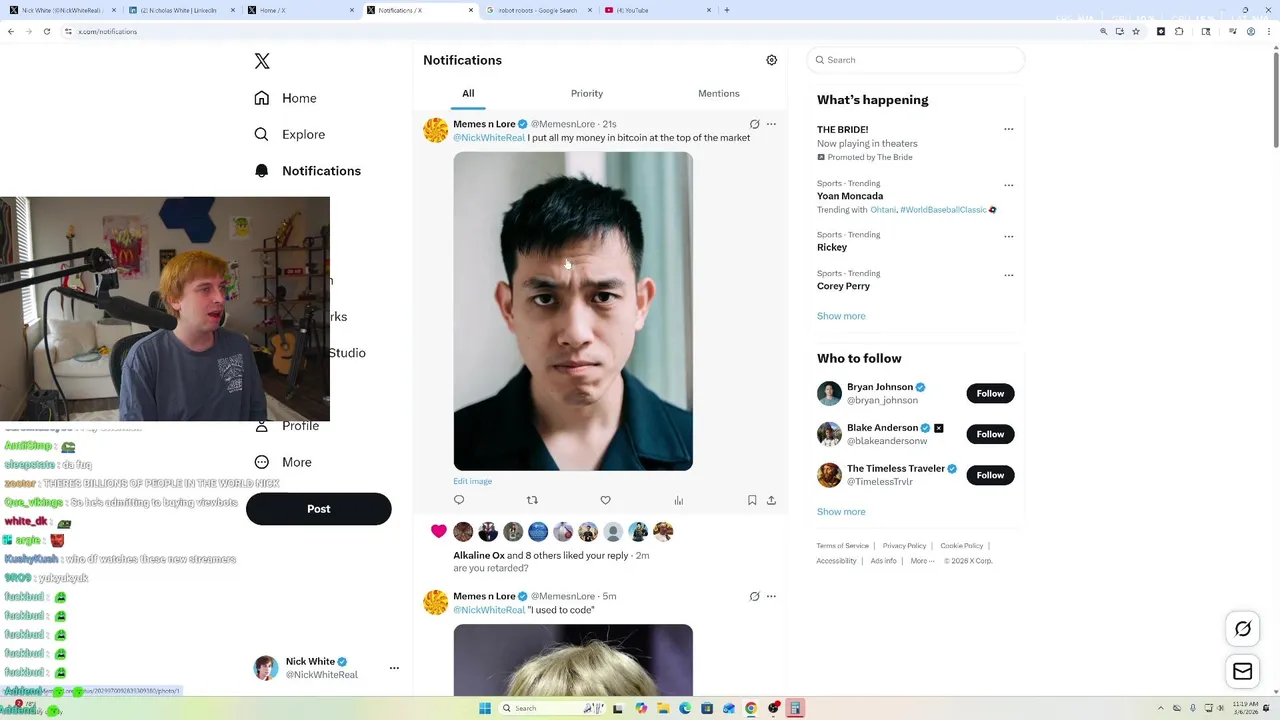The image size is (1280, 720).
Task: Open the Grok floating button
Action: click(1243, 629)
